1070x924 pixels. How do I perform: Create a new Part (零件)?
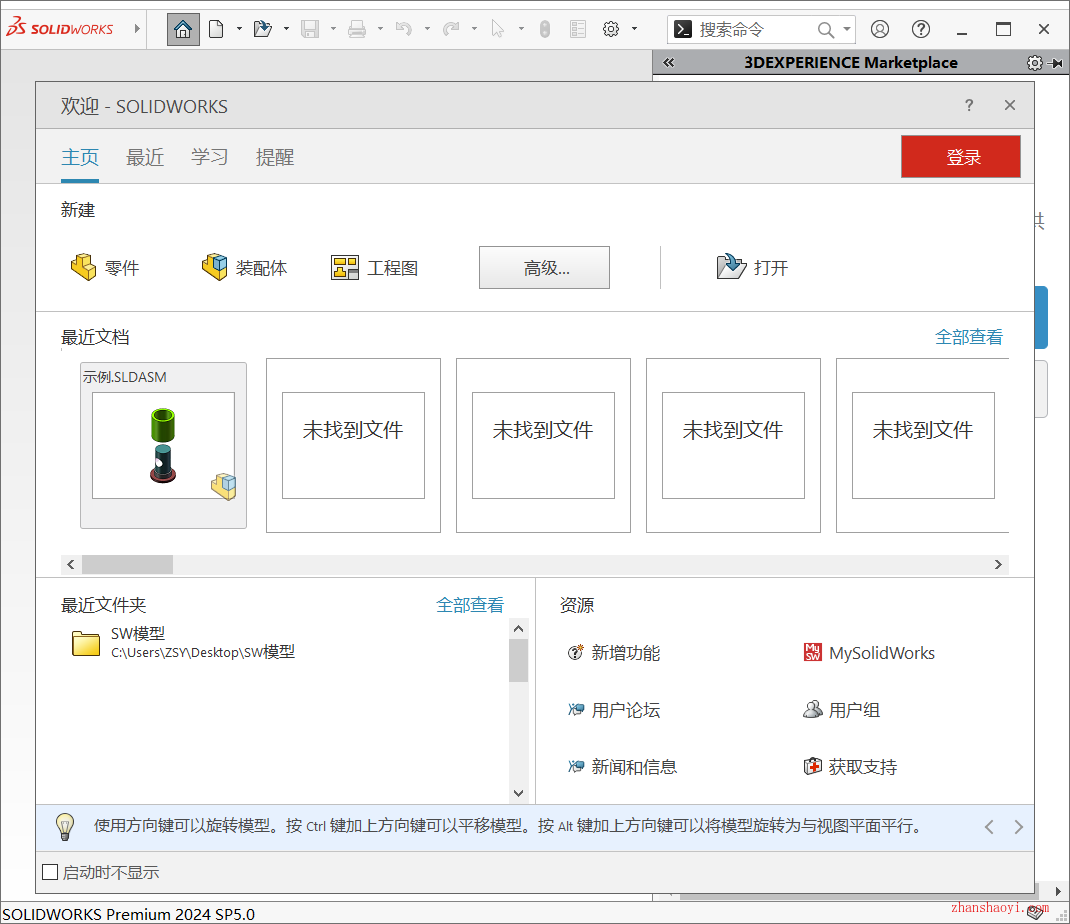click(105, 268)
